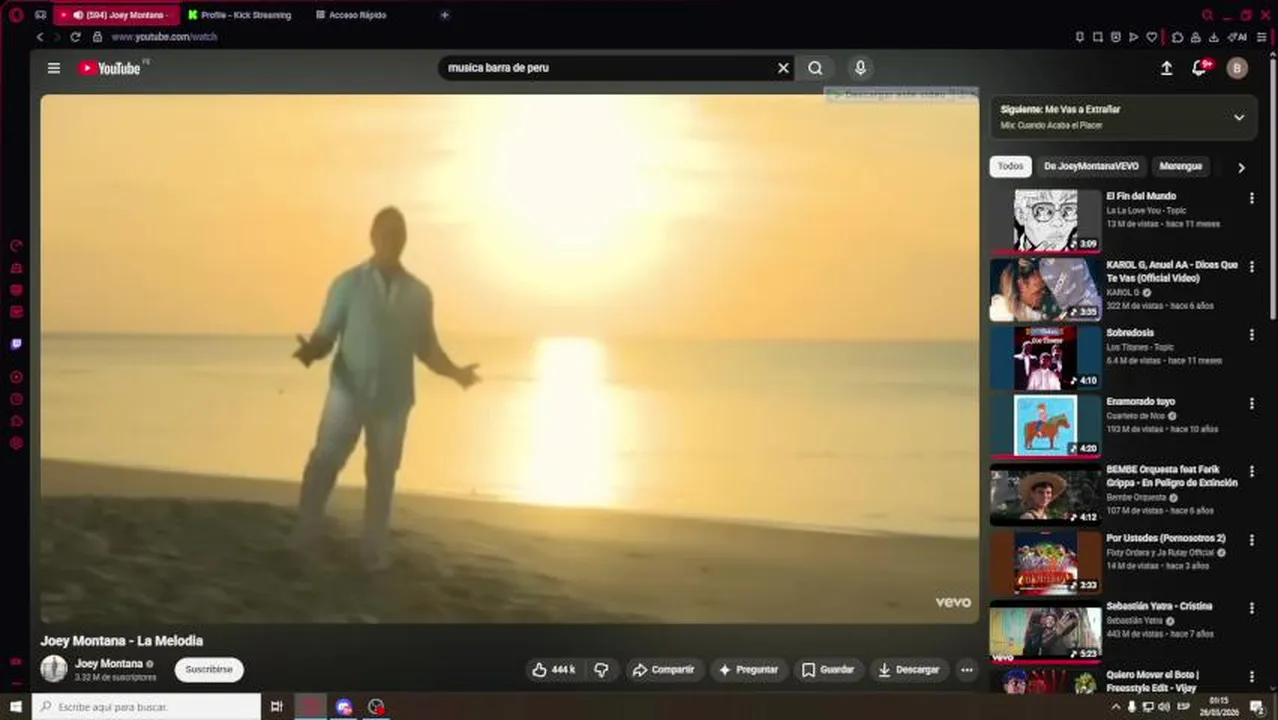Image resolution: width=1278 pixels, height=720 pixels.
Task: Dislike the video
Action: coord(601,670)
